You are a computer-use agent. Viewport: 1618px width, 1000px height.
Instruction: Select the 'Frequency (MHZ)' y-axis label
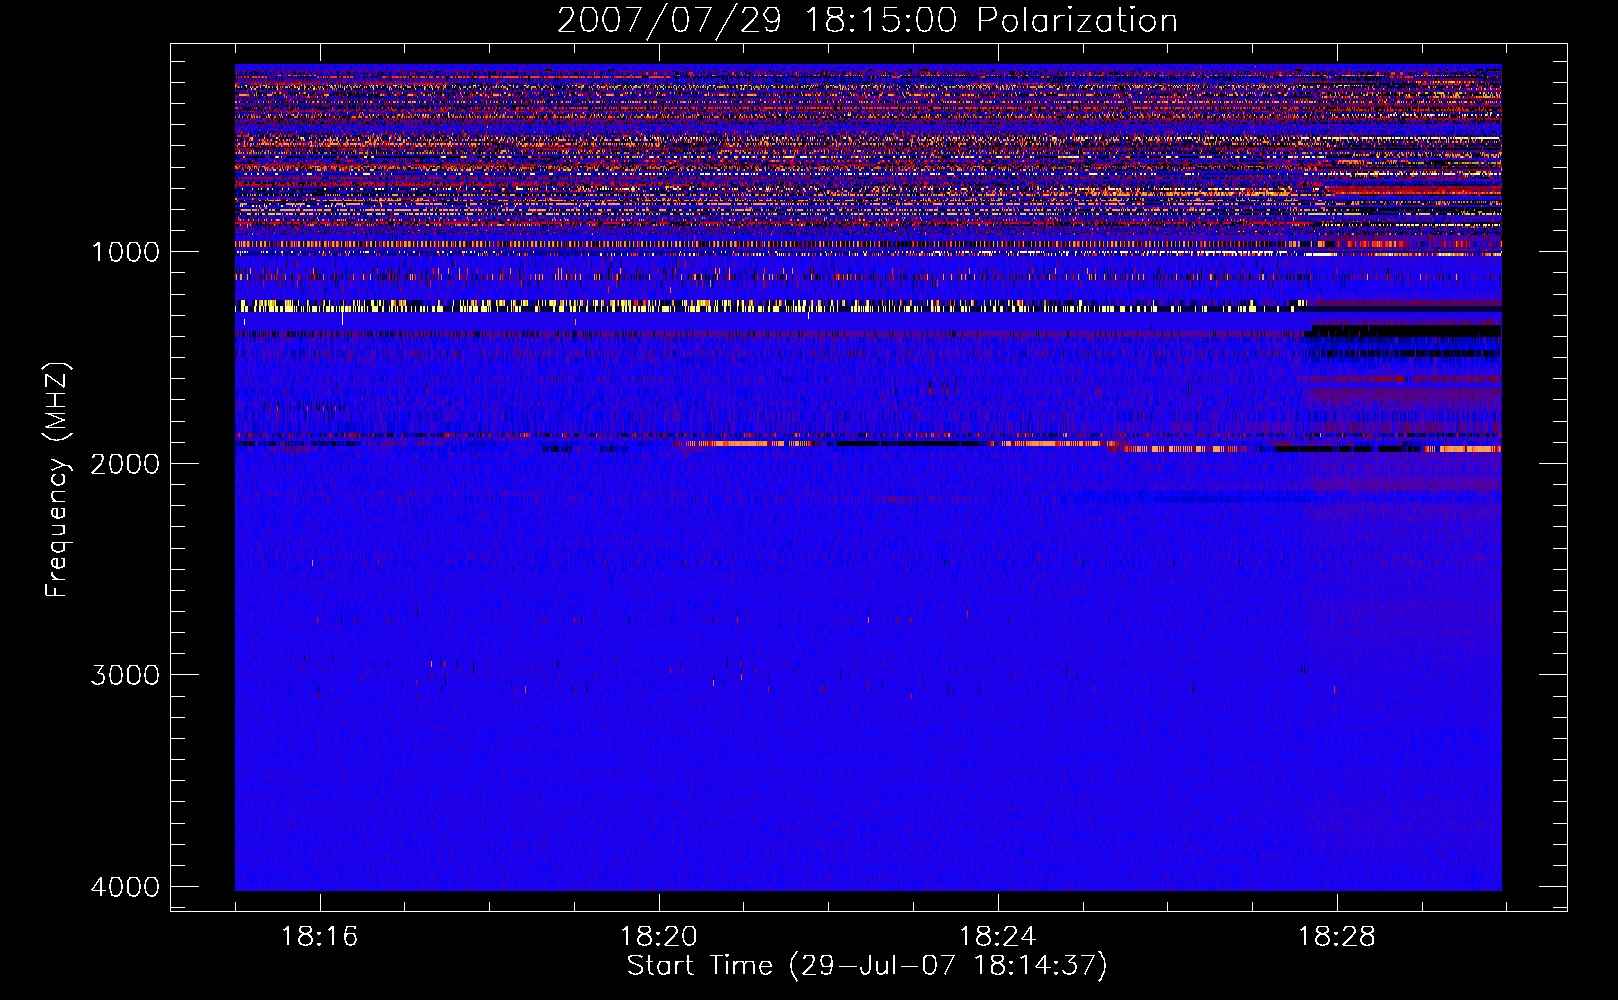[58, 480]
